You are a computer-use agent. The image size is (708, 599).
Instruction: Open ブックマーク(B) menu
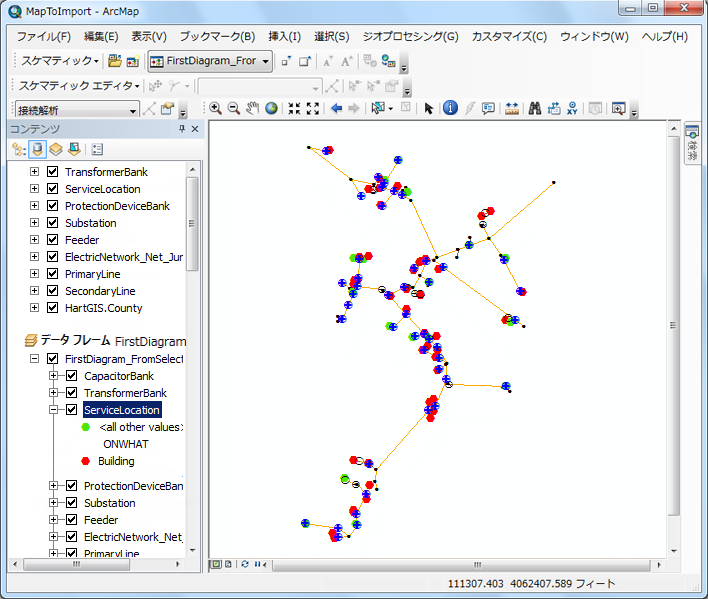(217, 37)
